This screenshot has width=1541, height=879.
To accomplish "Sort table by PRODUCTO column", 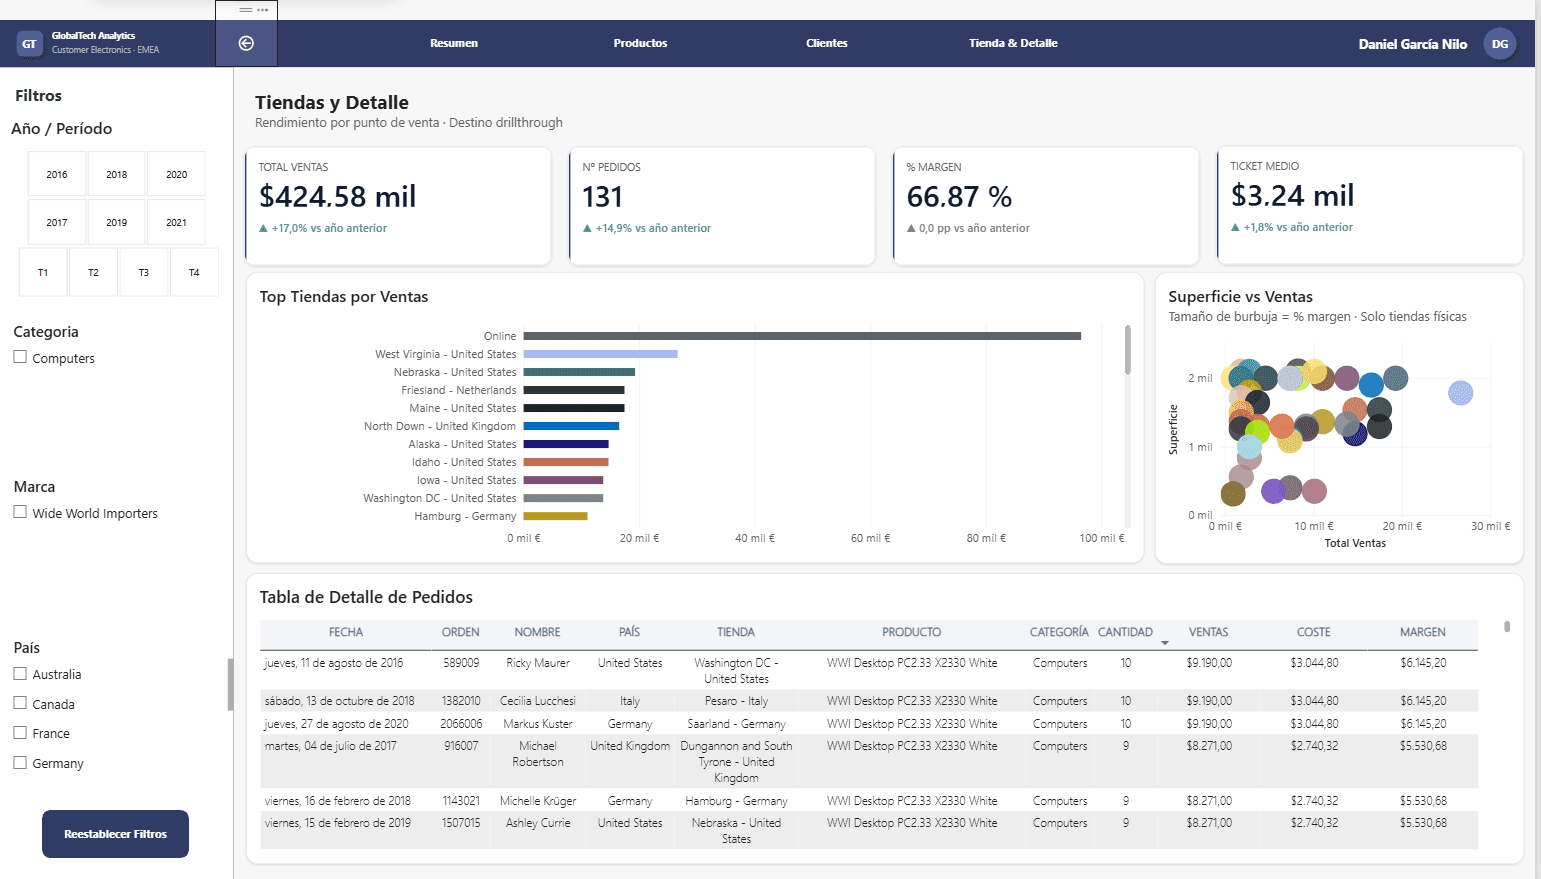I will click(x=911, y=632).
